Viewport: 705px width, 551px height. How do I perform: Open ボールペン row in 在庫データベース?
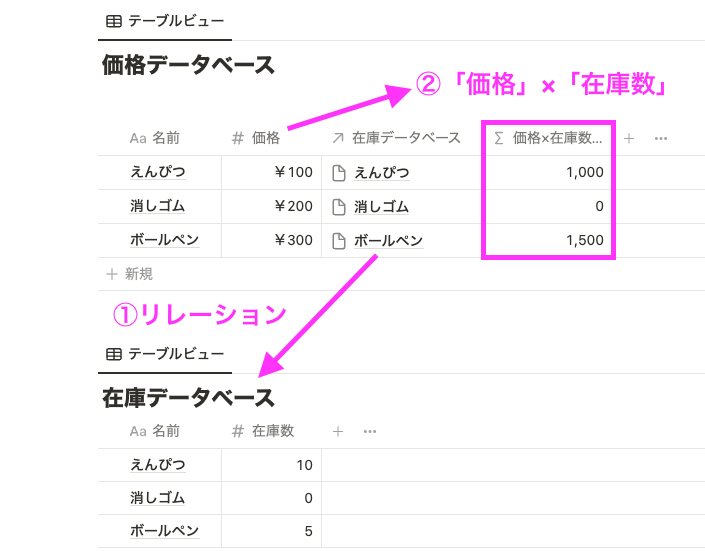tap(165, 531)
